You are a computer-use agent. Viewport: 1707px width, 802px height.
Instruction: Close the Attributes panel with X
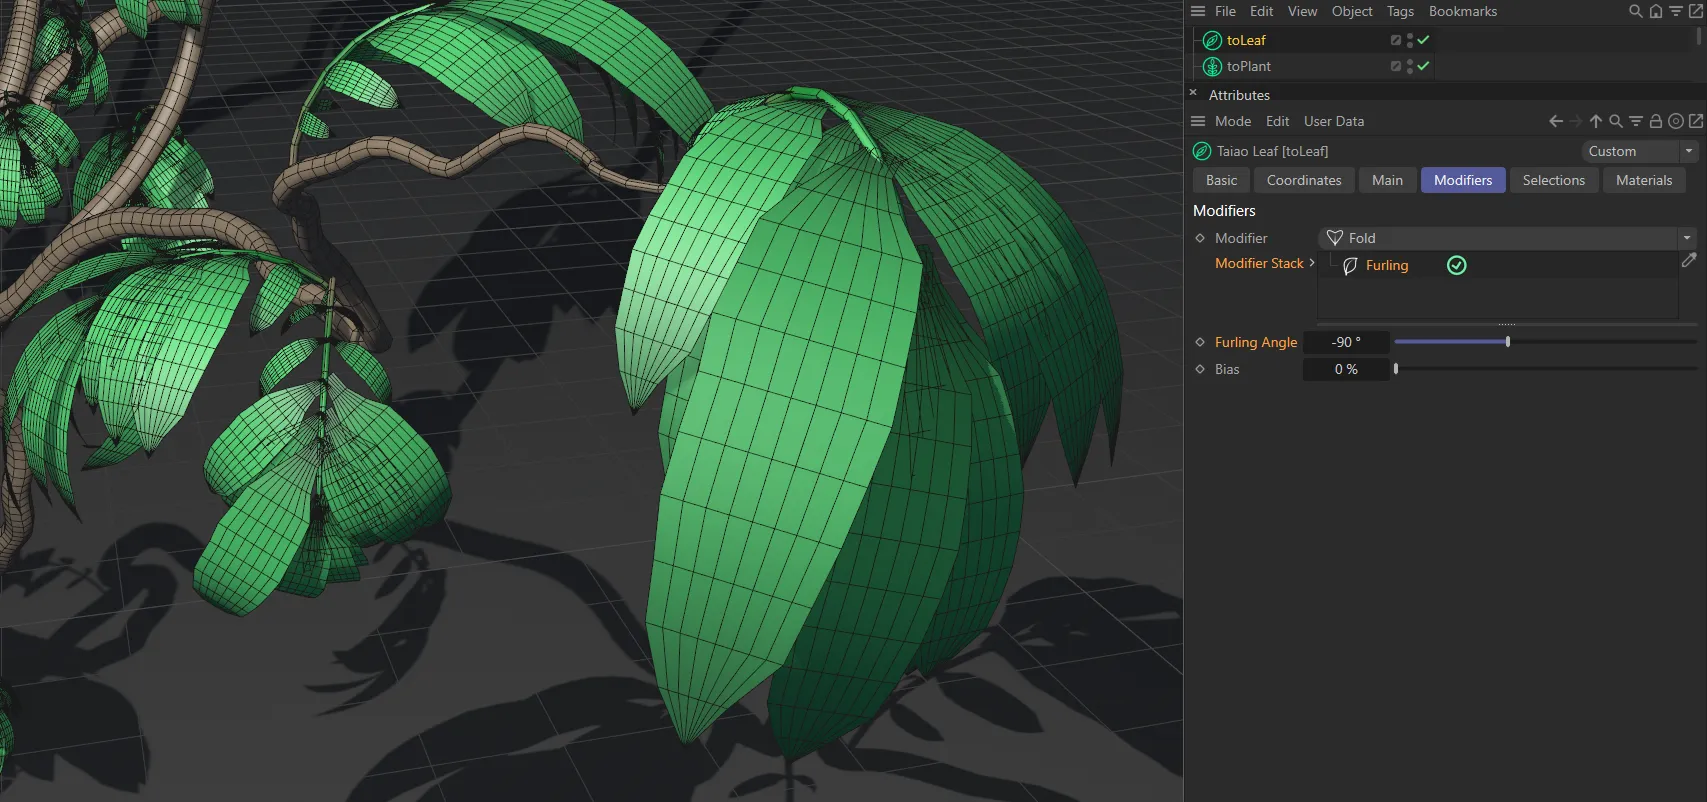[x=1193, y=92]
